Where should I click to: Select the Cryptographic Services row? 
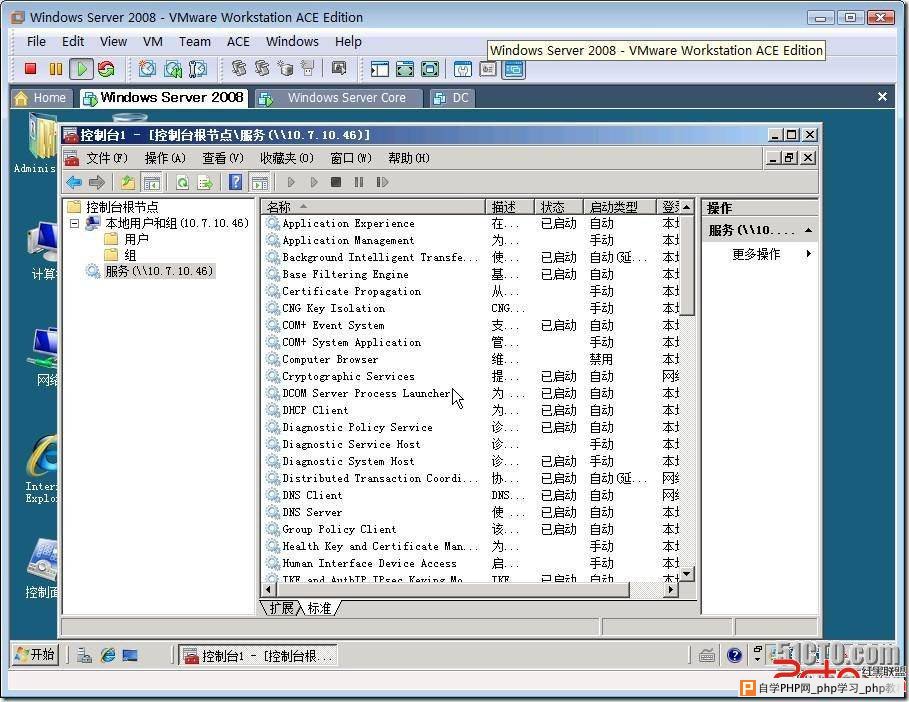coord(471,376)
